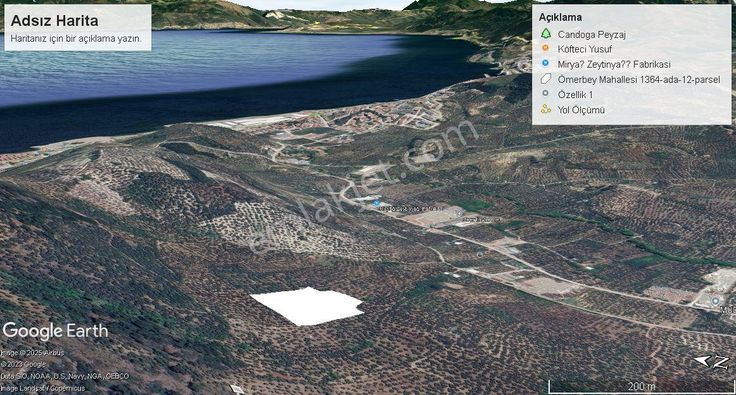736x395 pixels.
Task: Click the blue marker icon beside Mirya Fabrikası
Action: tap(545, 63)
